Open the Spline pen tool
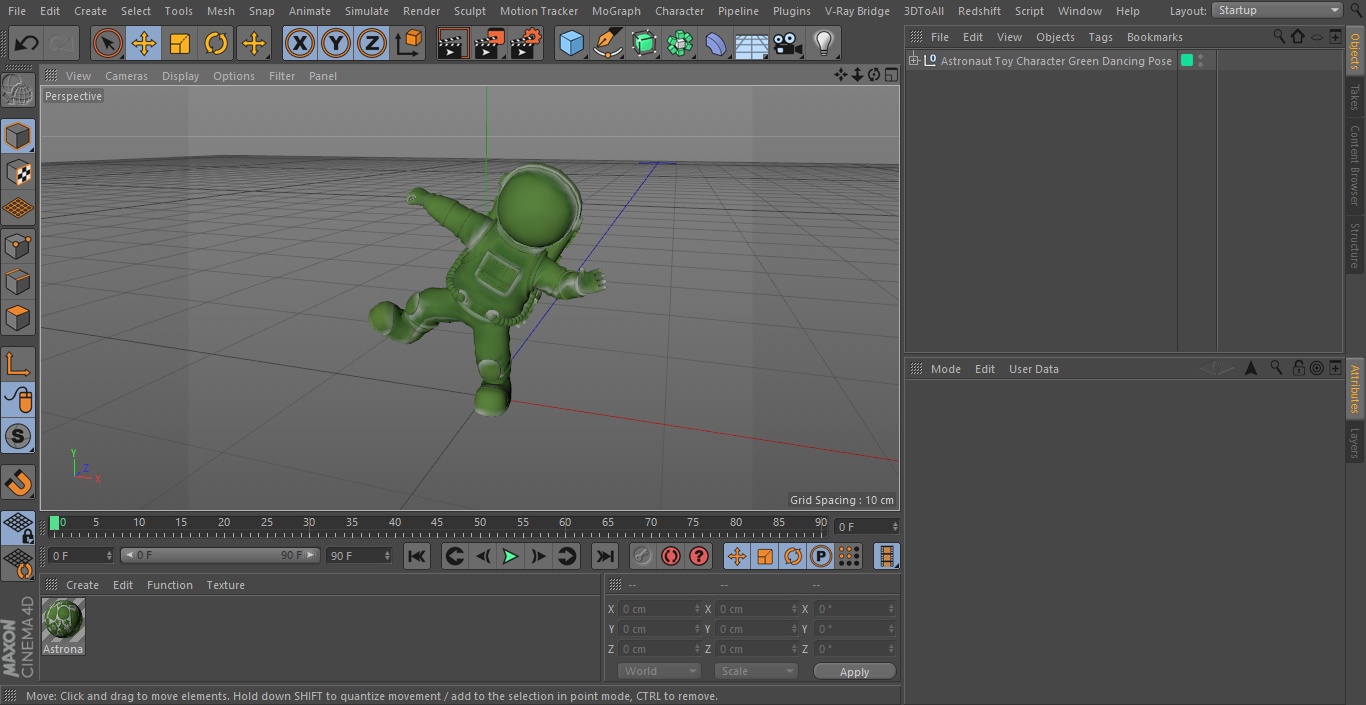Screen dimensions: 1366x705 click(607, 43)
